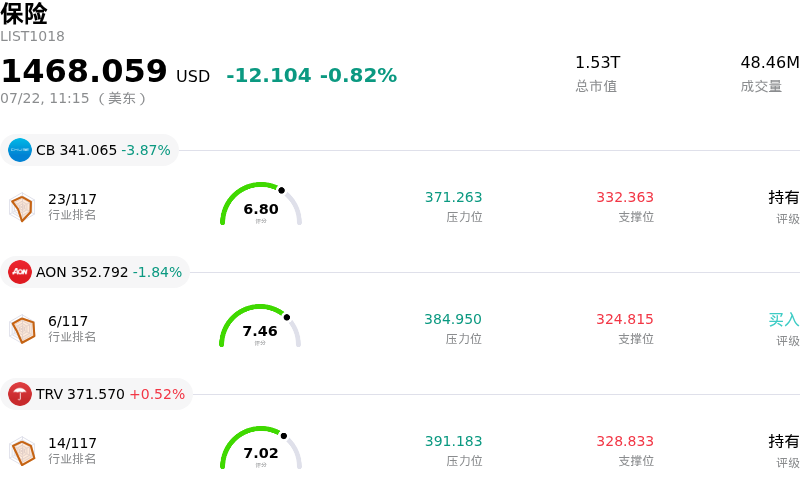This screenshot has width=800, height=488.
Task: Click the 7.46 score gauge
Action: (260, 326)
